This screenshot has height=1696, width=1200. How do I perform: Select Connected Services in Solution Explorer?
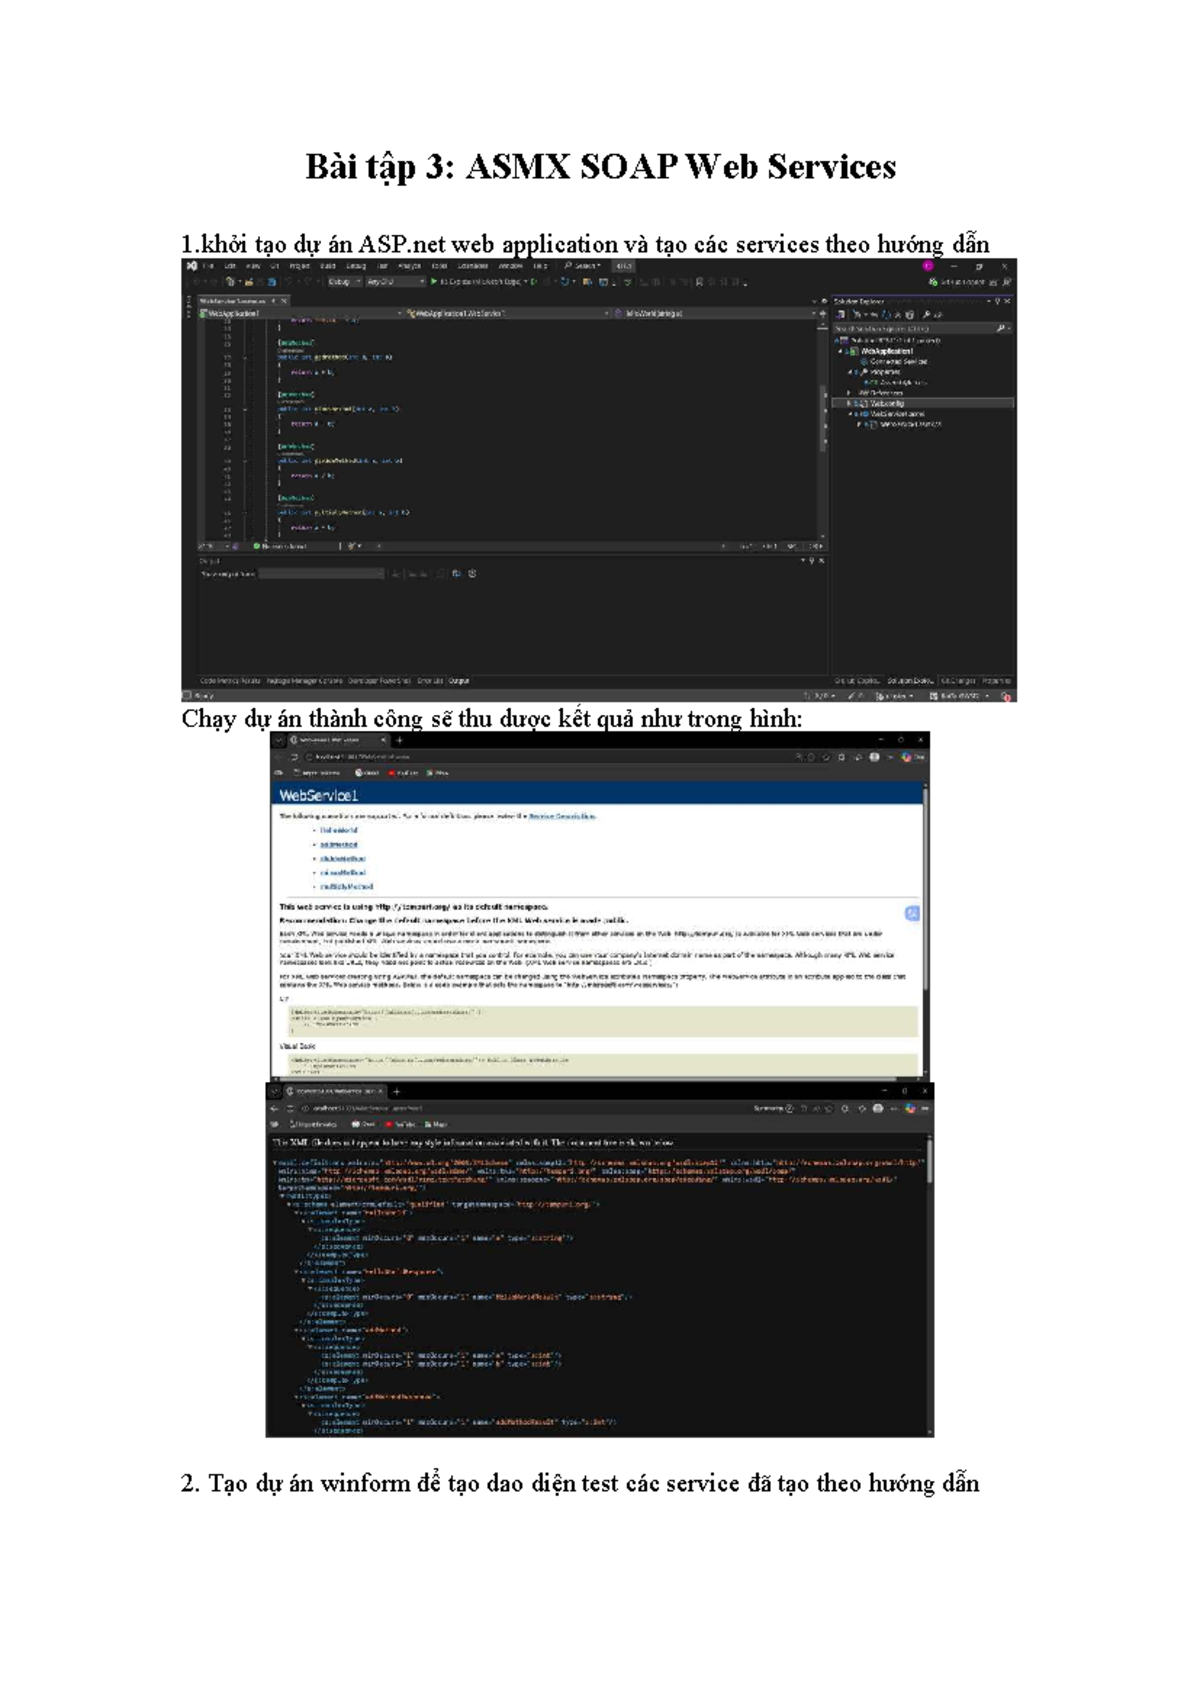coord(898,362)
